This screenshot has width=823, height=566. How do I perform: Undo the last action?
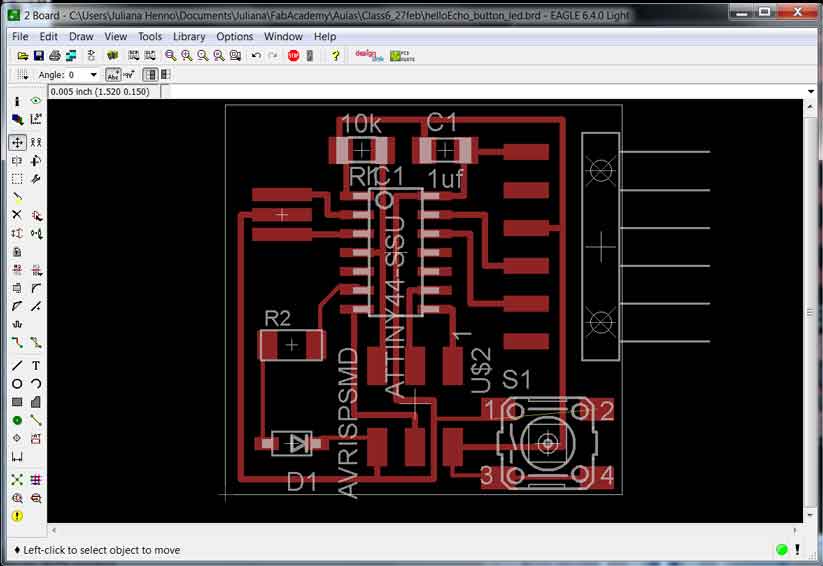[x=256, y=56]
